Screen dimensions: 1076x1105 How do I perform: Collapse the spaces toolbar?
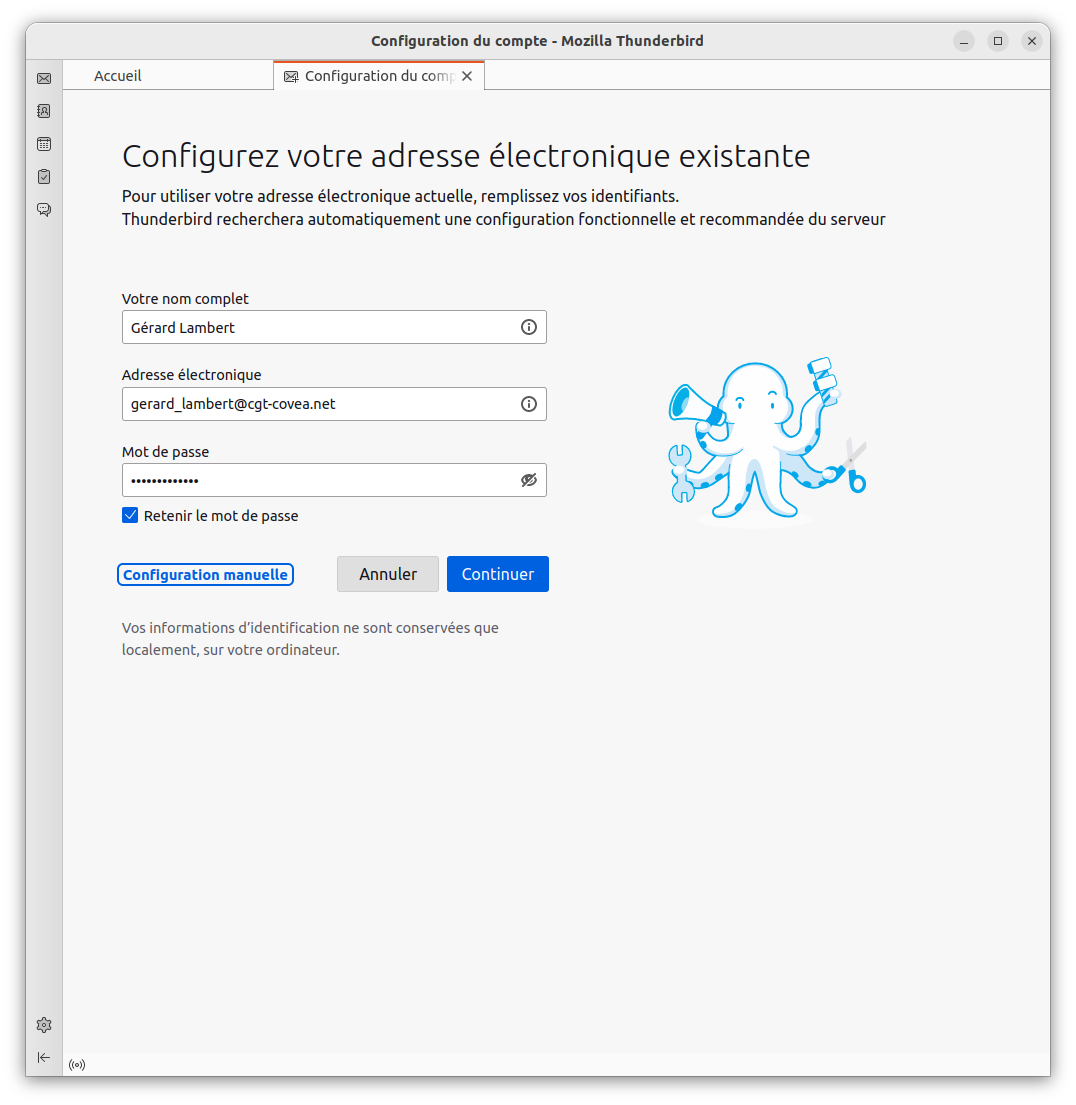tap(44, 1057)
